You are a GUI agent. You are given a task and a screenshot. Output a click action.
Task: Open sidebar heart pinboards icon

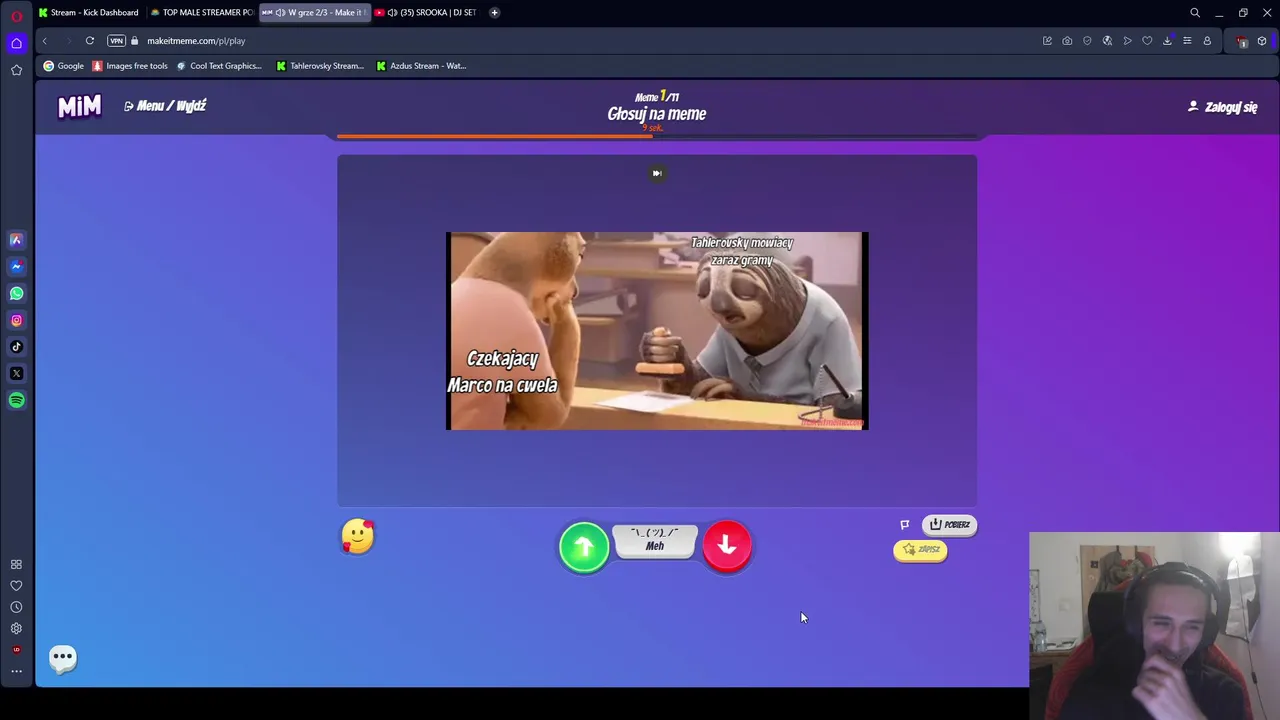[16, 586]
